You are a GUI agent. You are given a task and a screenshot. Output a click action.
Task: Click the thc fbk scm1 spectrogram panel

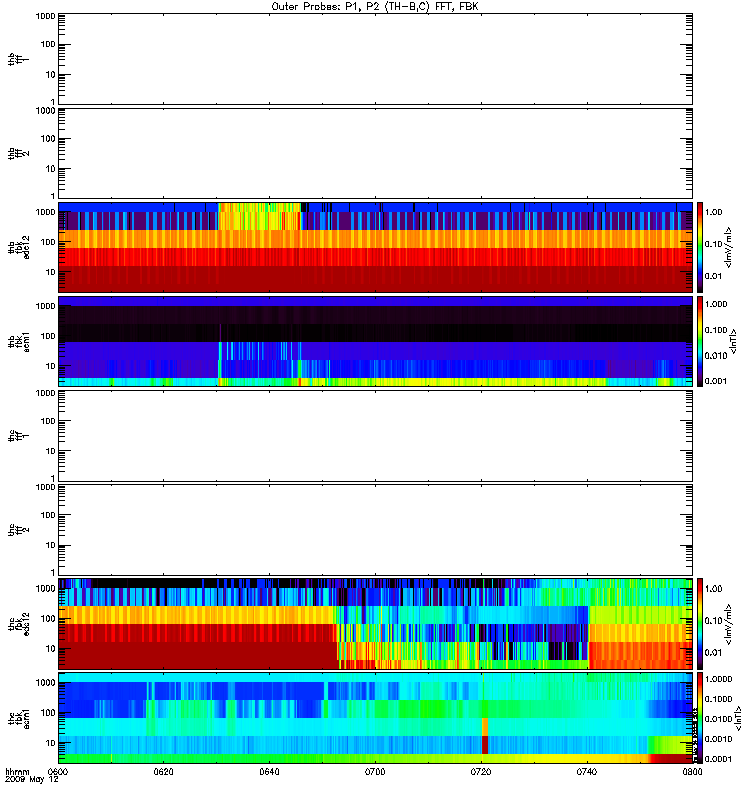[x=375, y=718]
